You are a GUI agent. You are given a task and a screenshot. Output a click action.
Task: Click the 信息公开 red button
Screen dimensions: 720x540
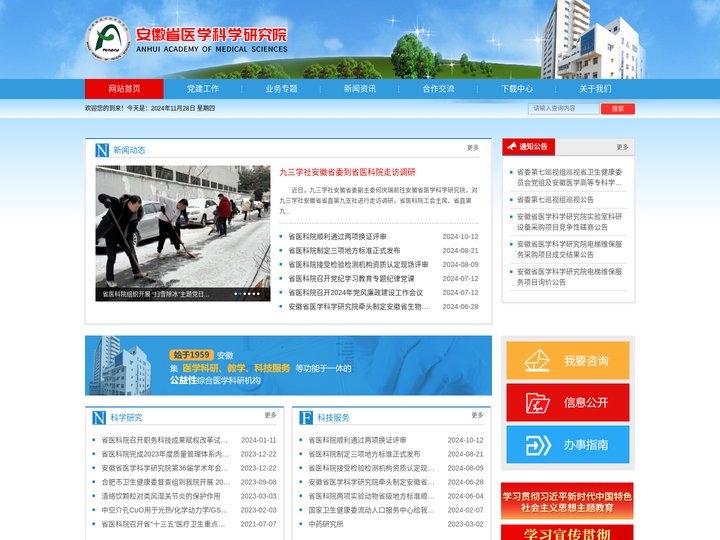click(x=568, y=403)
